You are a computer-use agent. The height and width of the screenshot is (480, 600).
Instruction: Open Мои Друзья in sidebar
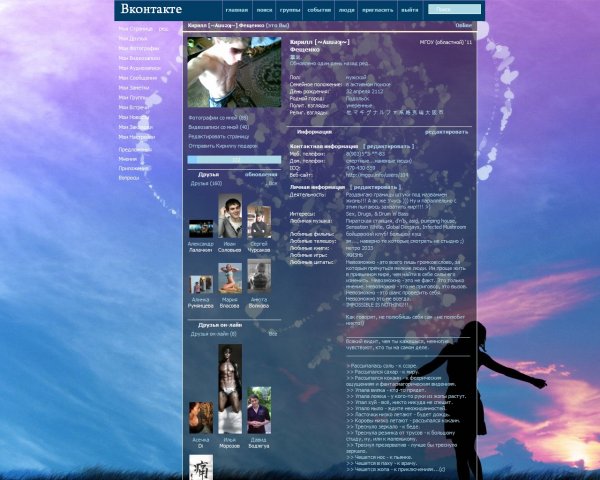(x=133, y=39)
